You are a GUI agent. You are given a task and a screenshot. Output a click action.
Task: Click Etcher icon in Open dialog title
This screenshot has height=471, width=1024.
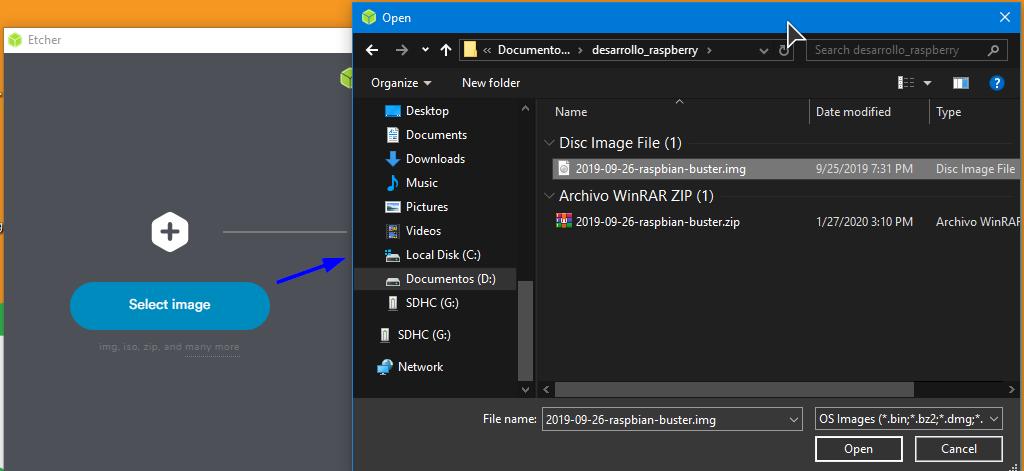(x=370, y=18)
